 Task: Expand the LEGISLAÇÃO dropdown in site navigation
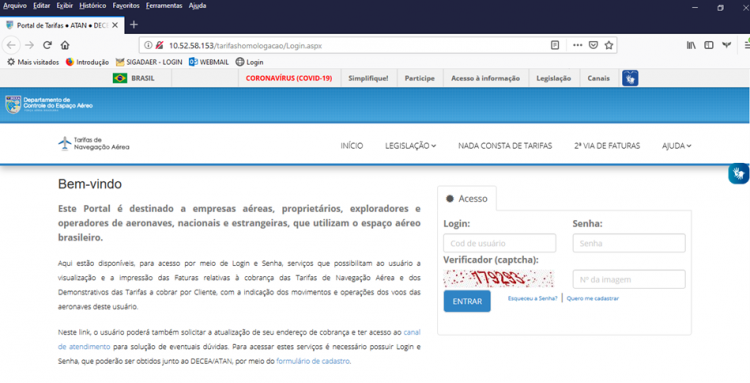coord(410,146)
